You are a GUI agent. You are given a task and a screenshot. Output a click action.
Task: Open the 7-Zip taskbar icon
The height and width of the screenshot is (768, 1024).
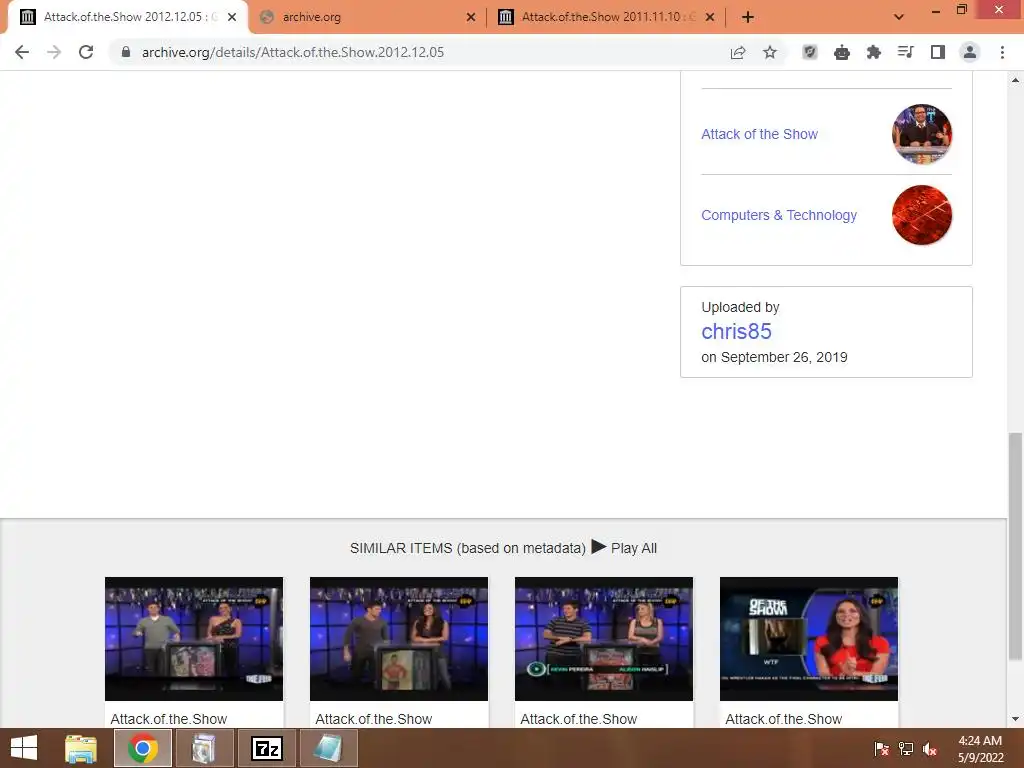pos(266,748)
